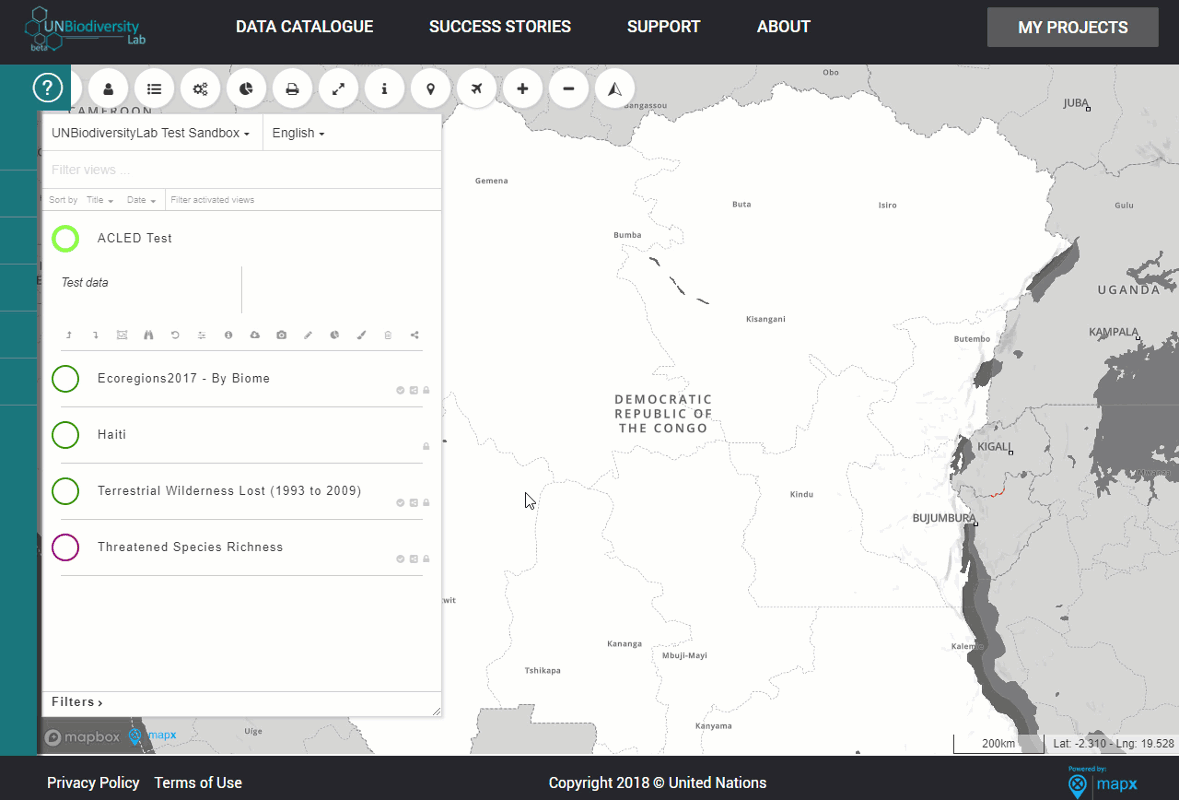Click the pencil edit icon under ACLED Test
The height and width of the screenshot is (800, 1179).
(308, 335)
